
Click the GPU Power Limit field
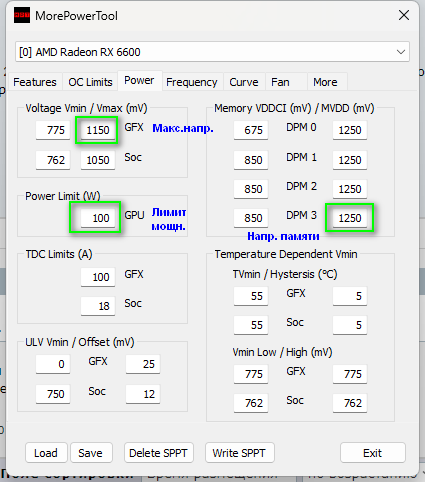[98, 218]
